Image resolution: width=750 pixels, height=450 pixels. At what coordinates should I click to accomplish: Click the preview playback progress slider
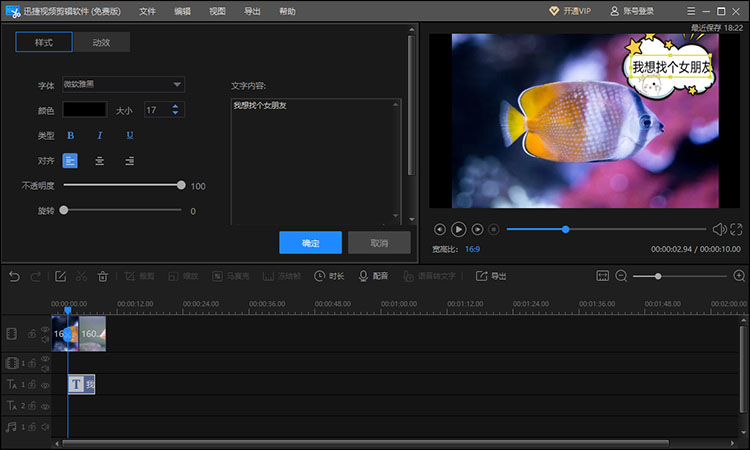tap(606, 230)
